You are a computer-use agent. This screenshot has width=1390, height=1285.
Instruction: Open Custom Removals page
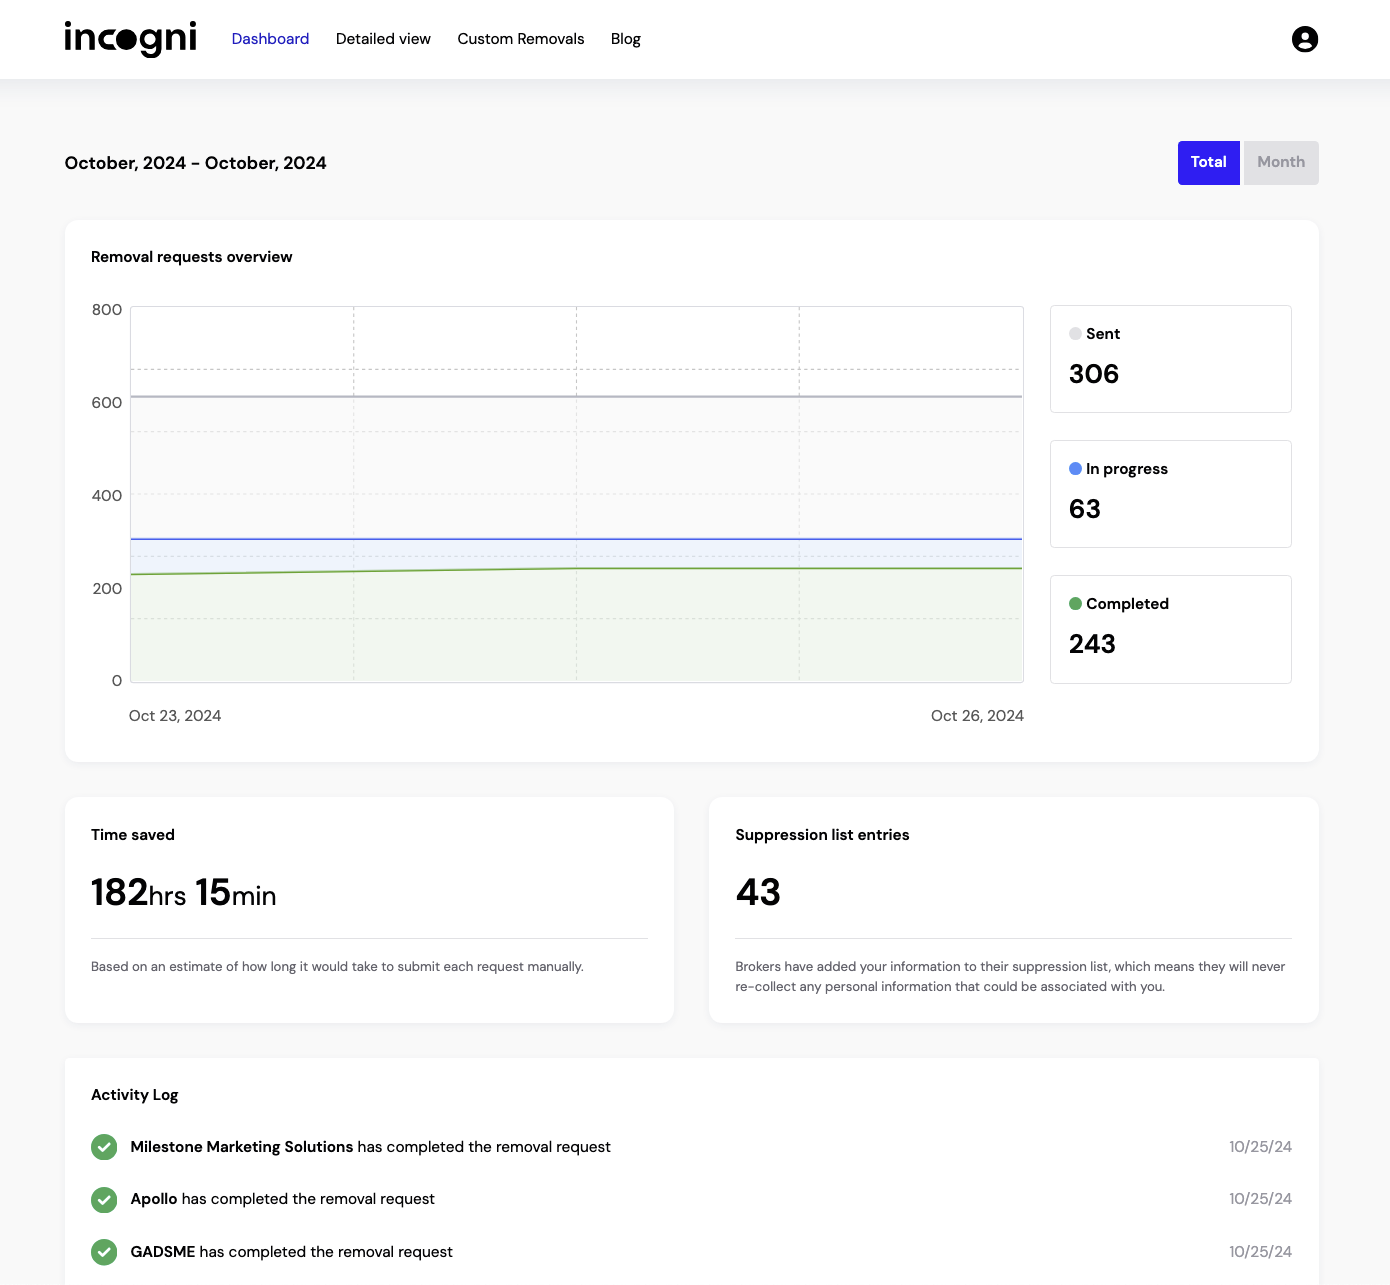(521, 39)
